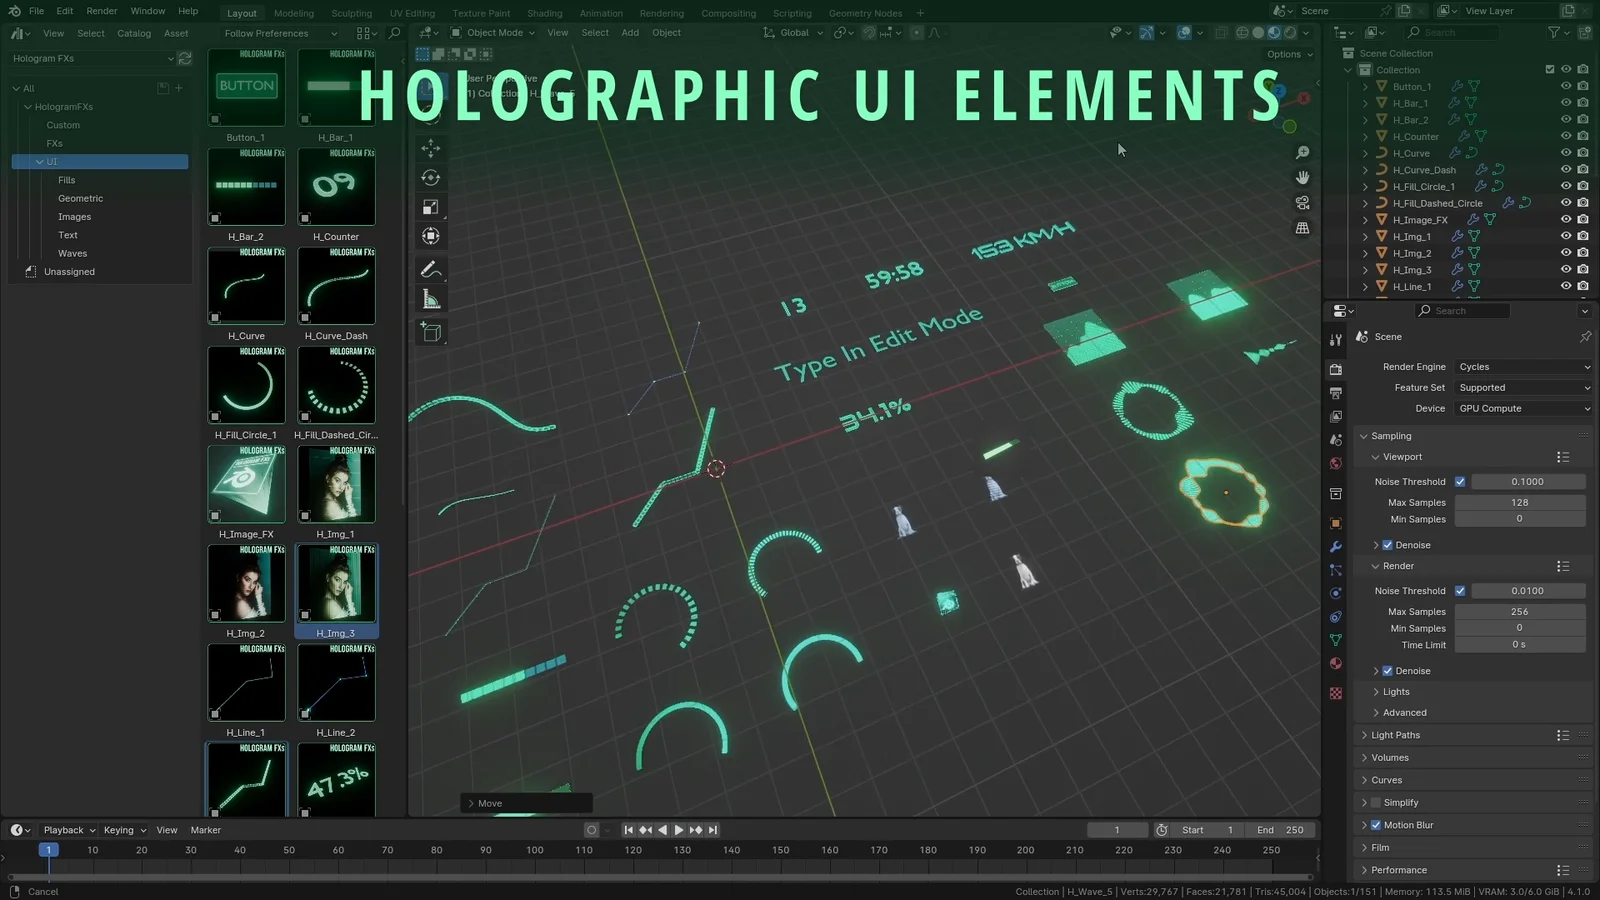1600x900 pixels.
Task: Collapse the UI catalog in the asset browser
Action: click(40, 161)
